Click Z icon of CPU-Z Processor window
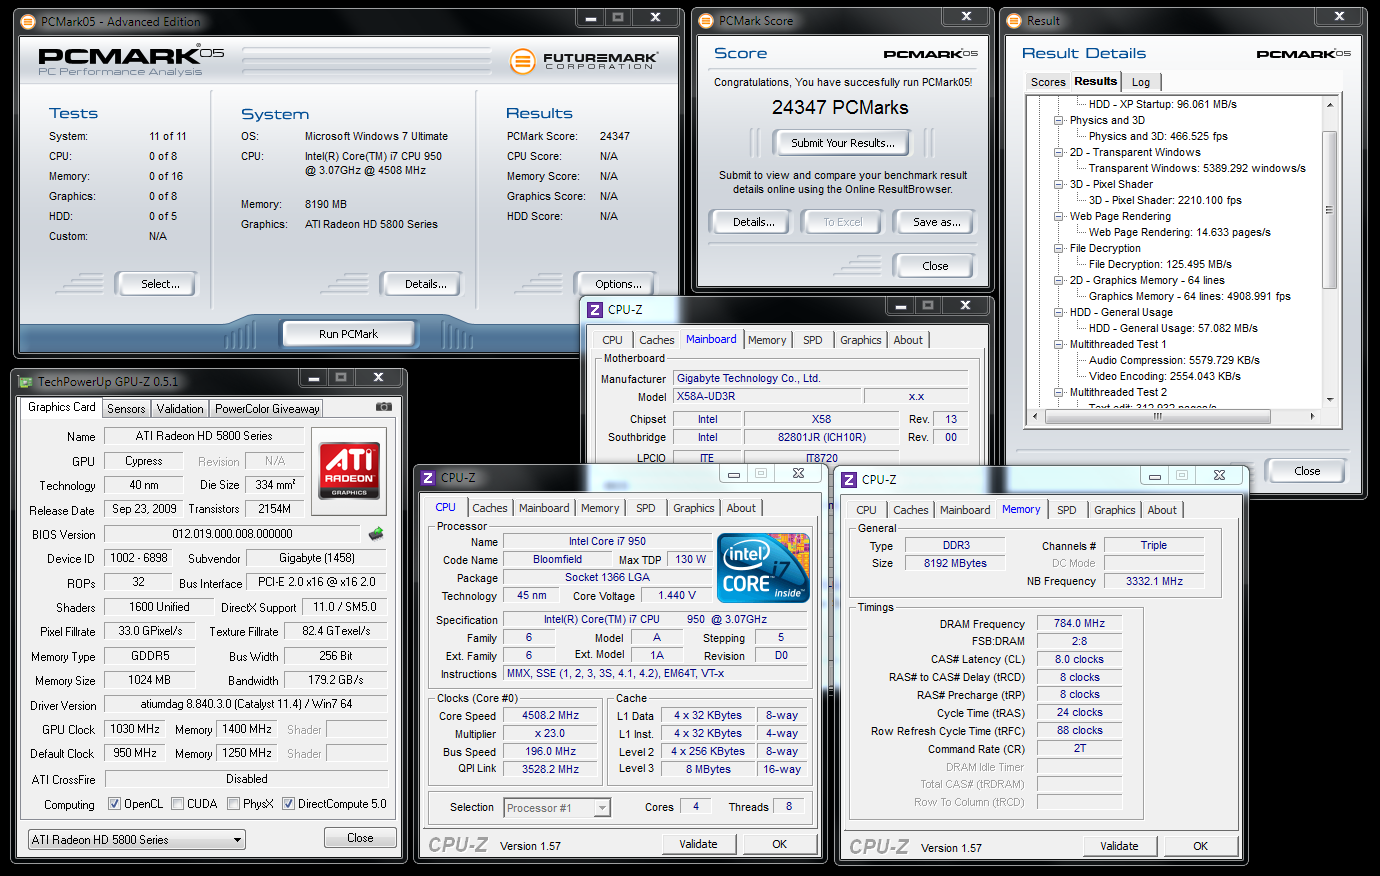This screenshot has height=876, width=1380. [428, 478]
